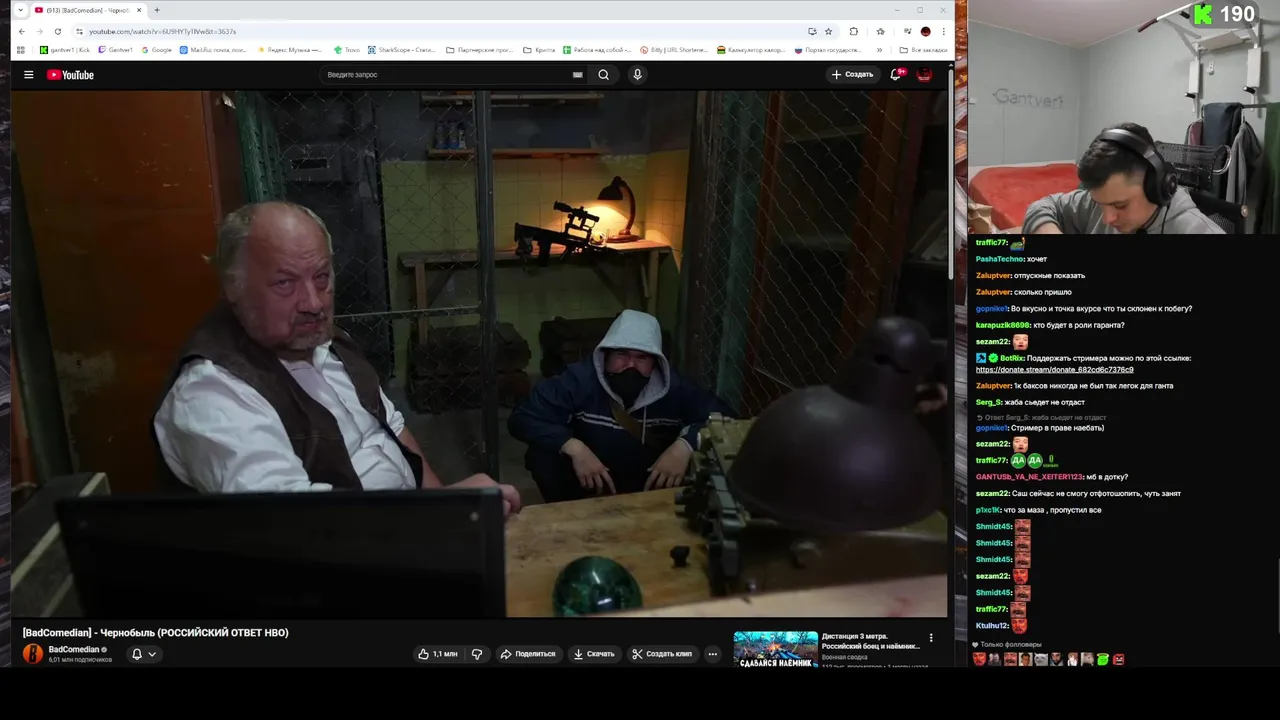This screenshot has width=1280, height=720.
Task: Go to the YouTube home logo
Action: (x=70, y=75)
